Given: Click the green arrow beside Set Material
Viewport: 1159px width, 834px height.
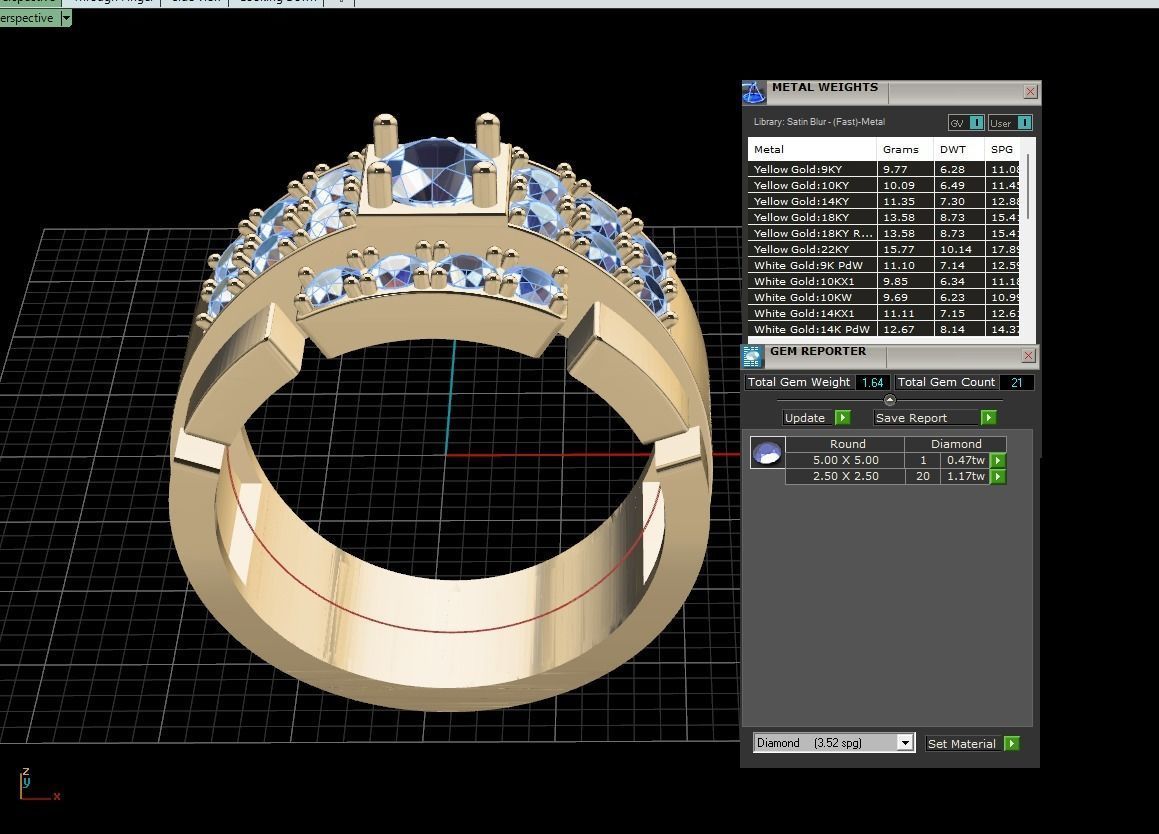Looking at the screenshot, I should pyautogui.click(x=1012, y=743).
